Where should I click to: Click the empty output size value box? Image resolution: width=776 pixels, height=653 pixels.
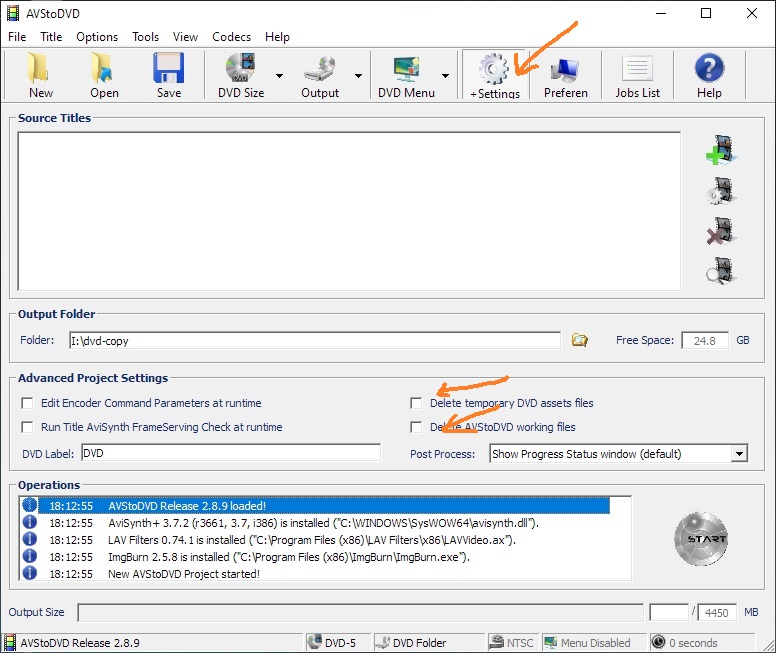pyautogui.click(x=669, y=612)
